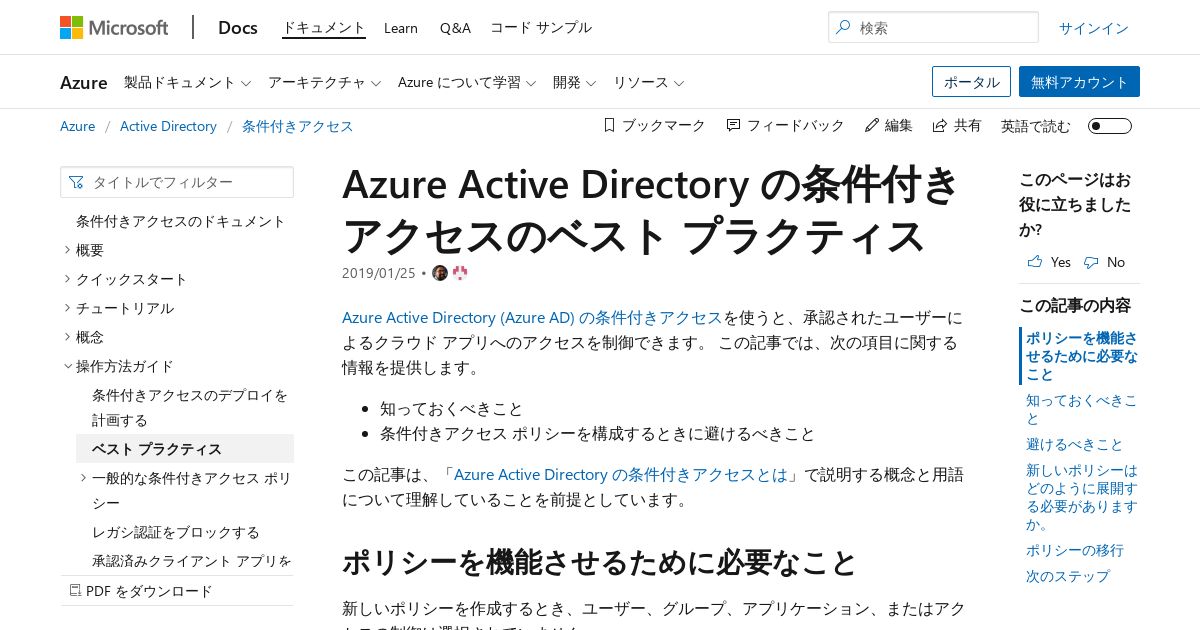Screen dimensions: 1200x630
Task: Jump to 避けるべきこと in sidebar
Action: point(1075,444)
